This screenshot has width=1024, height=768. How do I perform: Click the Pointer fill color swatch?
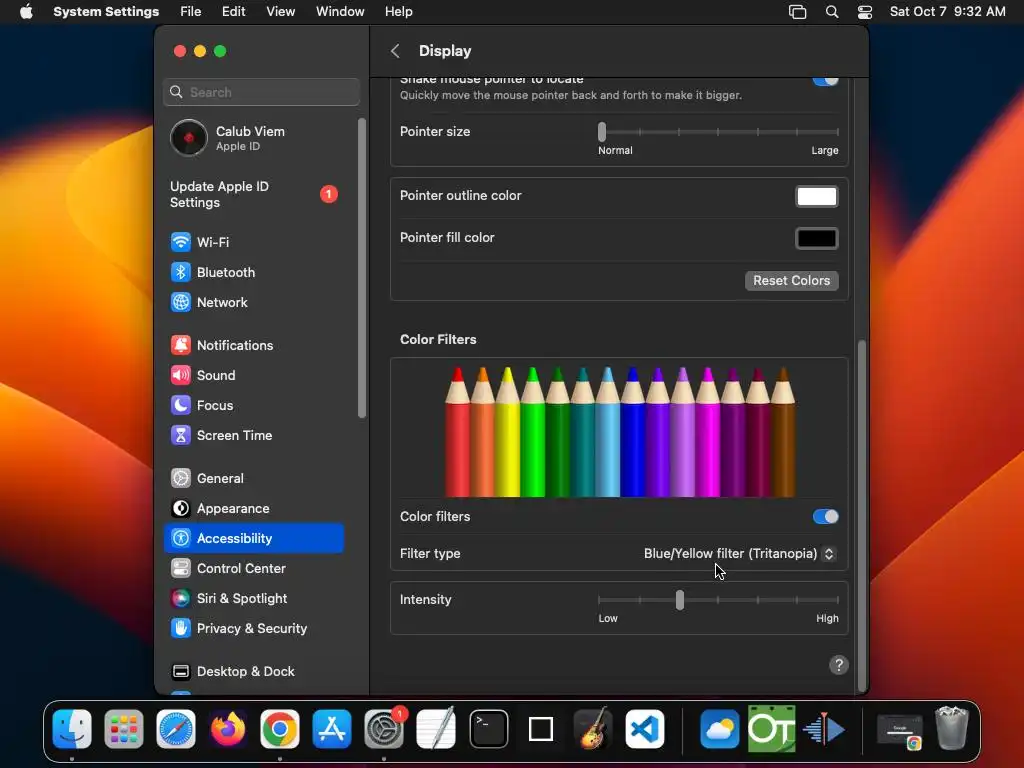click(816, 238)
